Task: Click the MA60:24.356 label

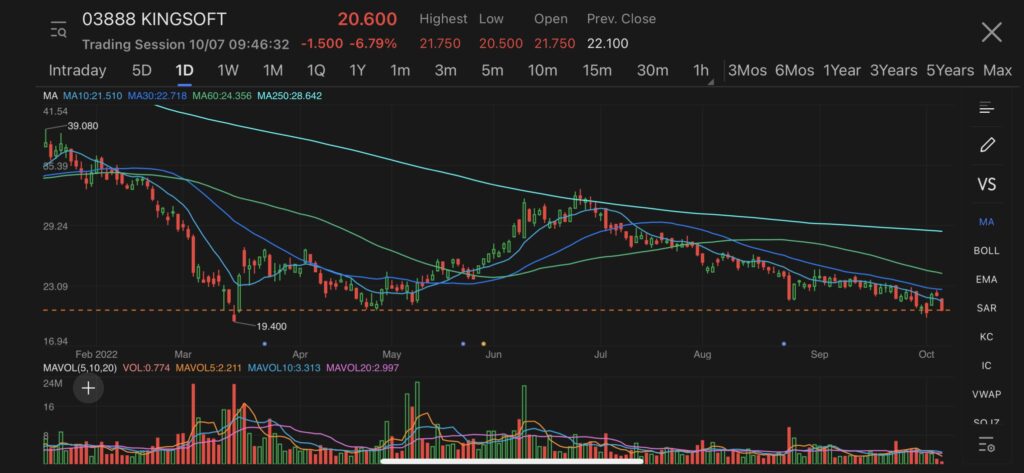Action: [222, 96]
